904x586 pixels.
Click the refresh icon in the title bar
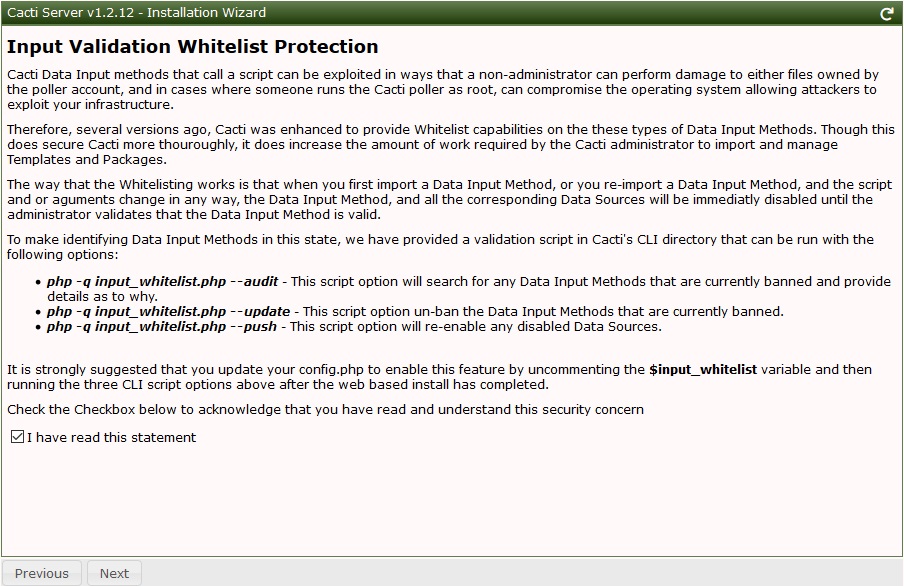[x=887, y=13]
